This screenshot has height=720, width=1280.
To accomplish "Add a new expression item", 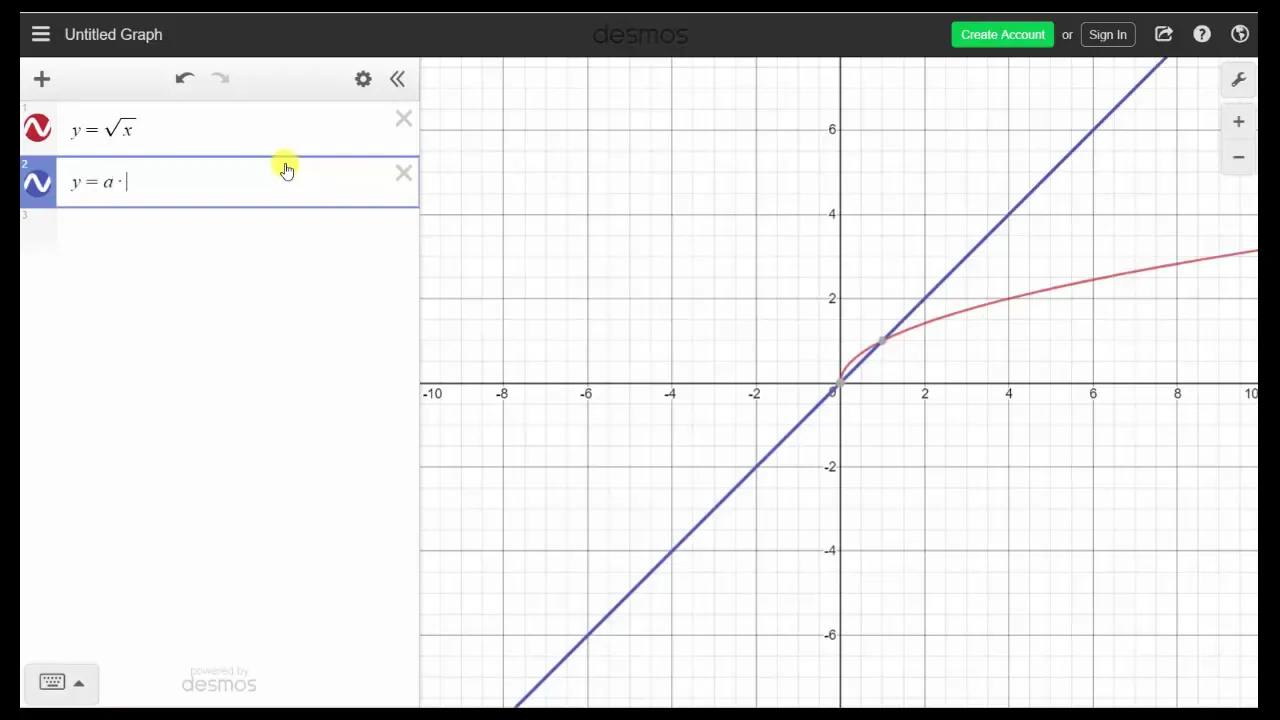I will pyautogui.click(x=41, y=79).
